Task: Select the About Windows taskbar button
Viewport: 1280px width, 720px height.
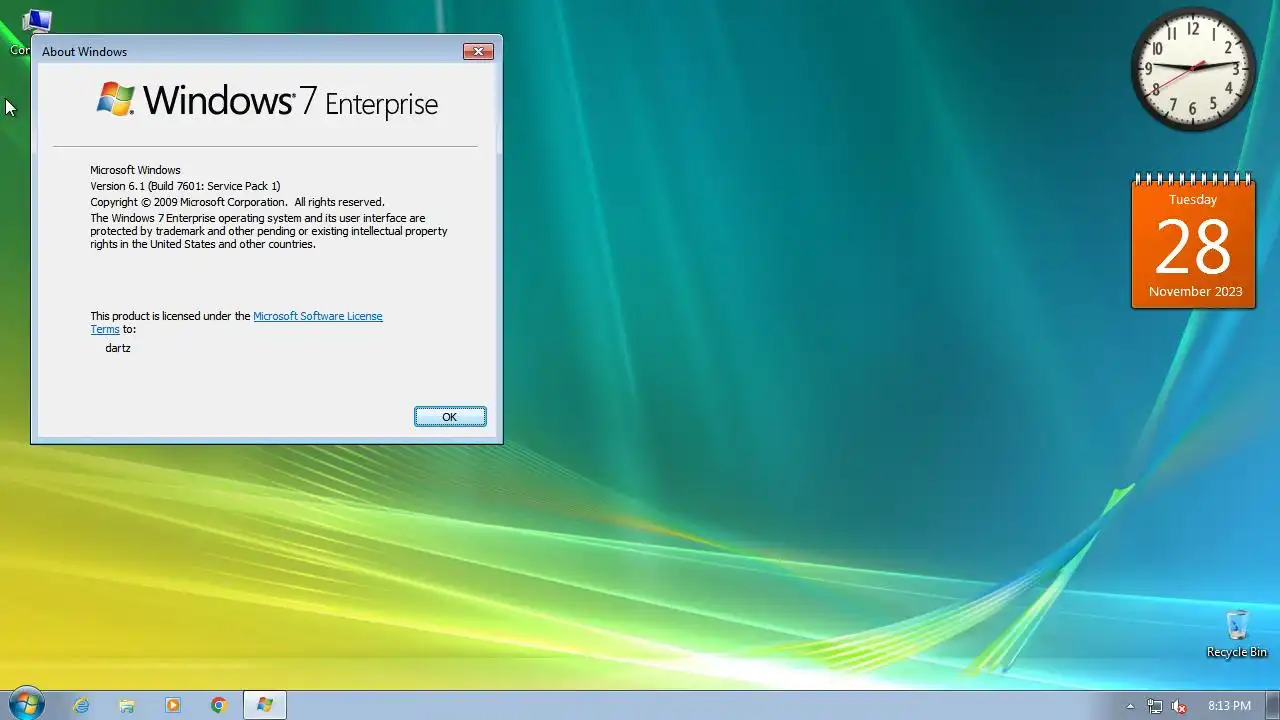Action: (265, 705)
